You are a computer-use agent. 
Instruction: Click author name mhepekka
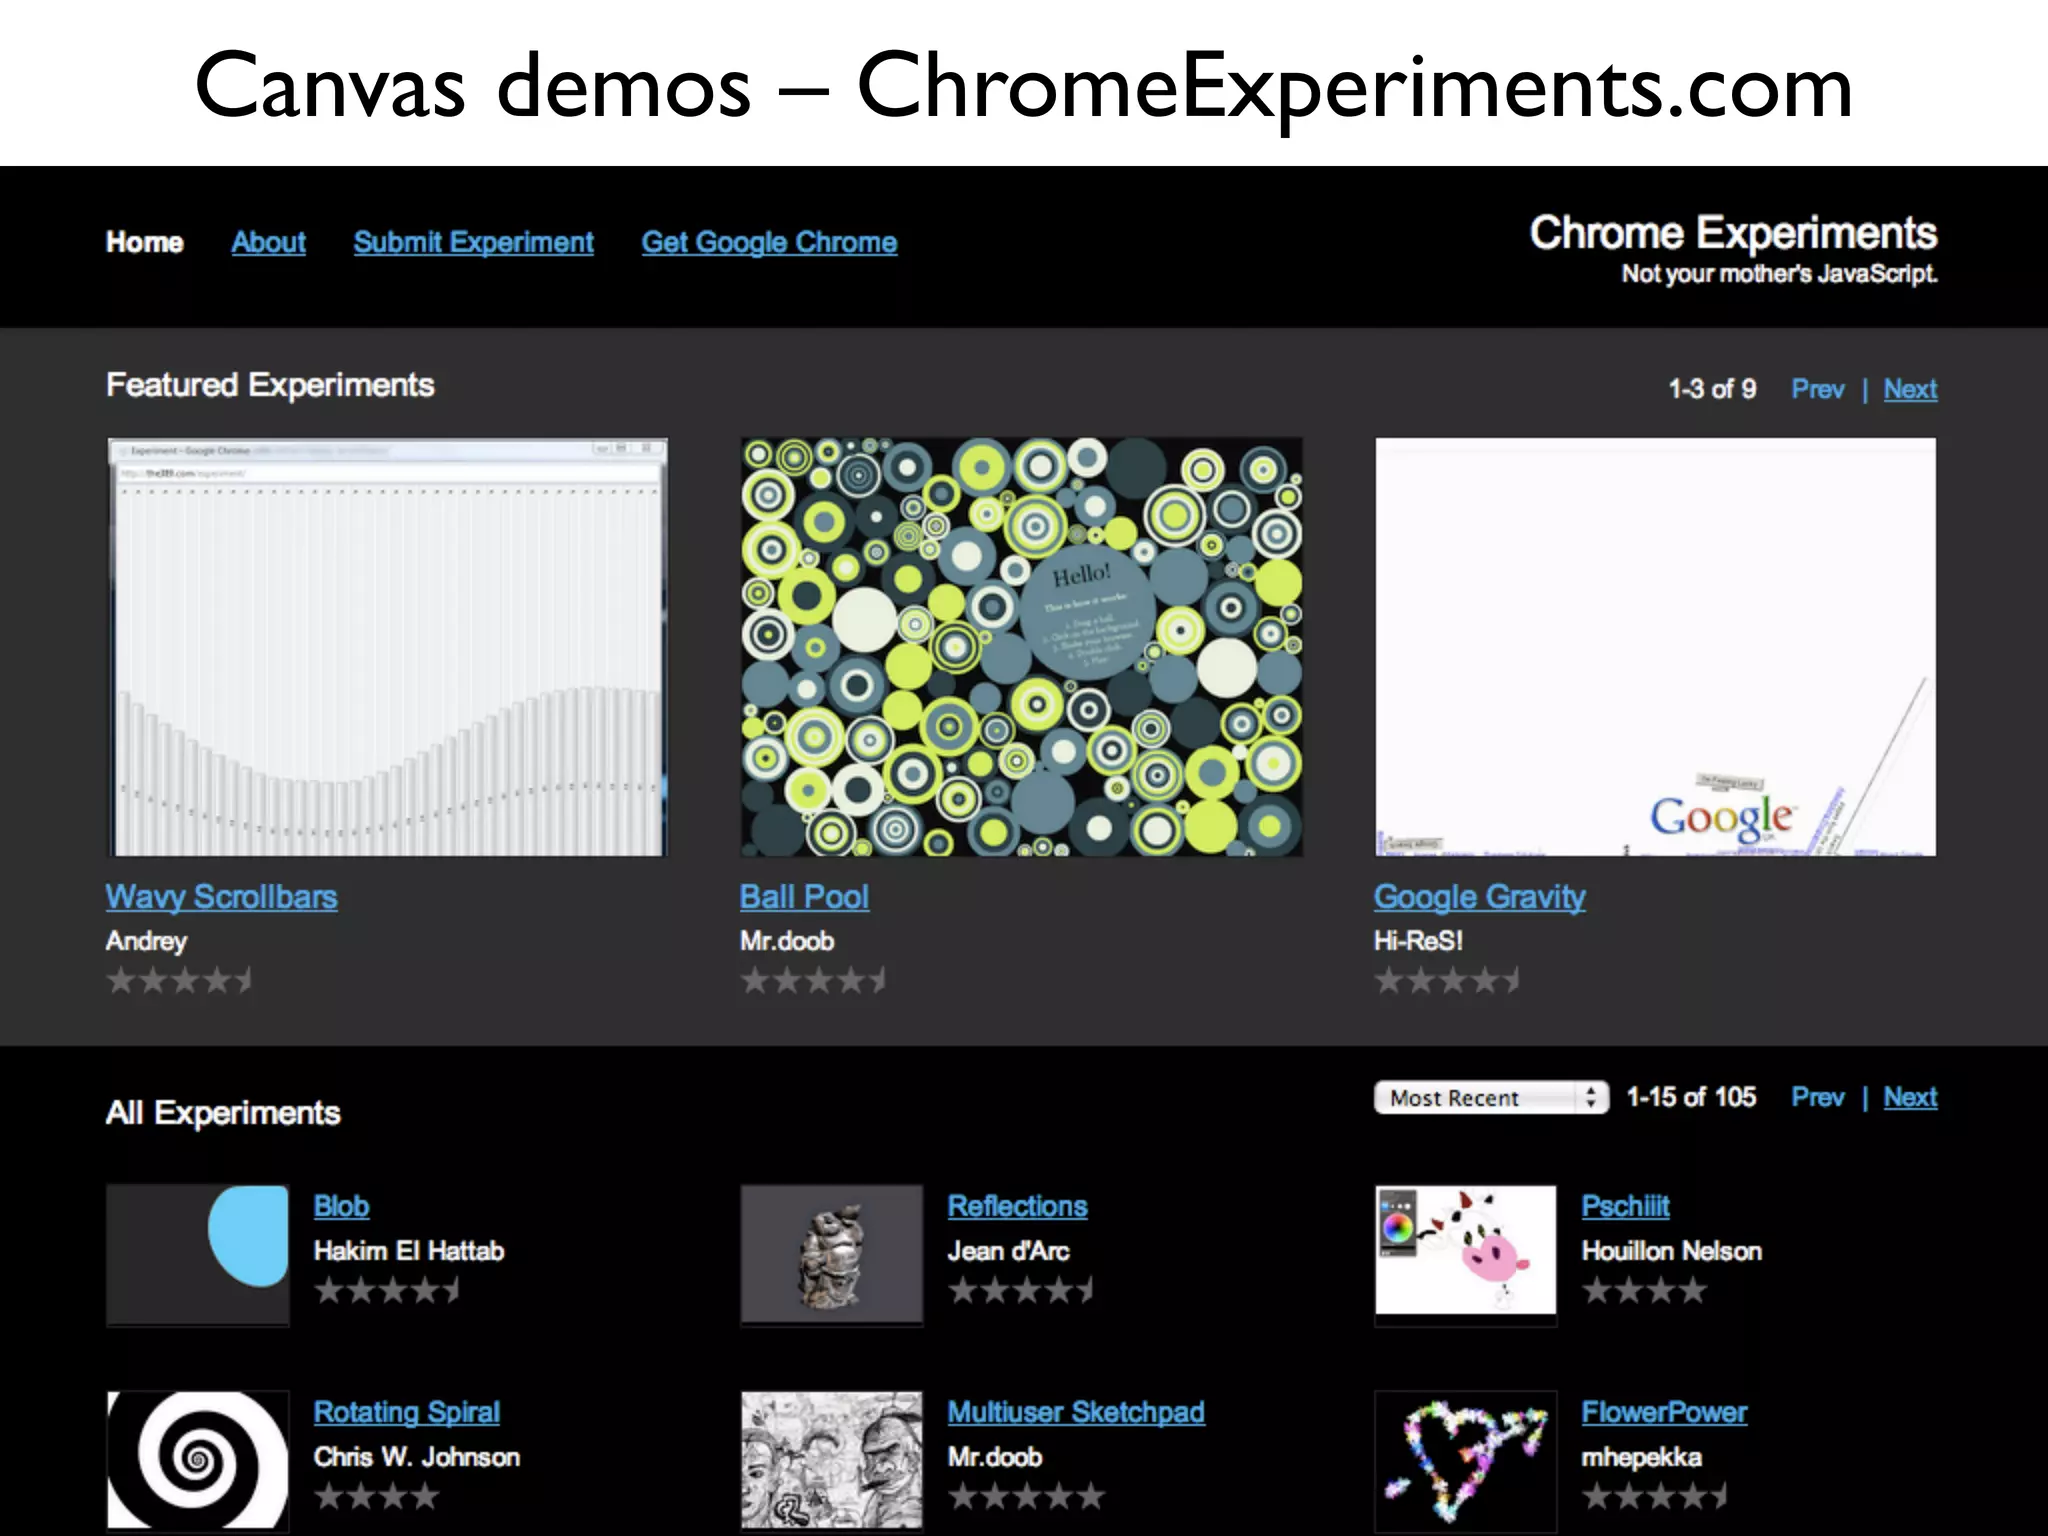pyautogui.click(x=1641, y=1457)
